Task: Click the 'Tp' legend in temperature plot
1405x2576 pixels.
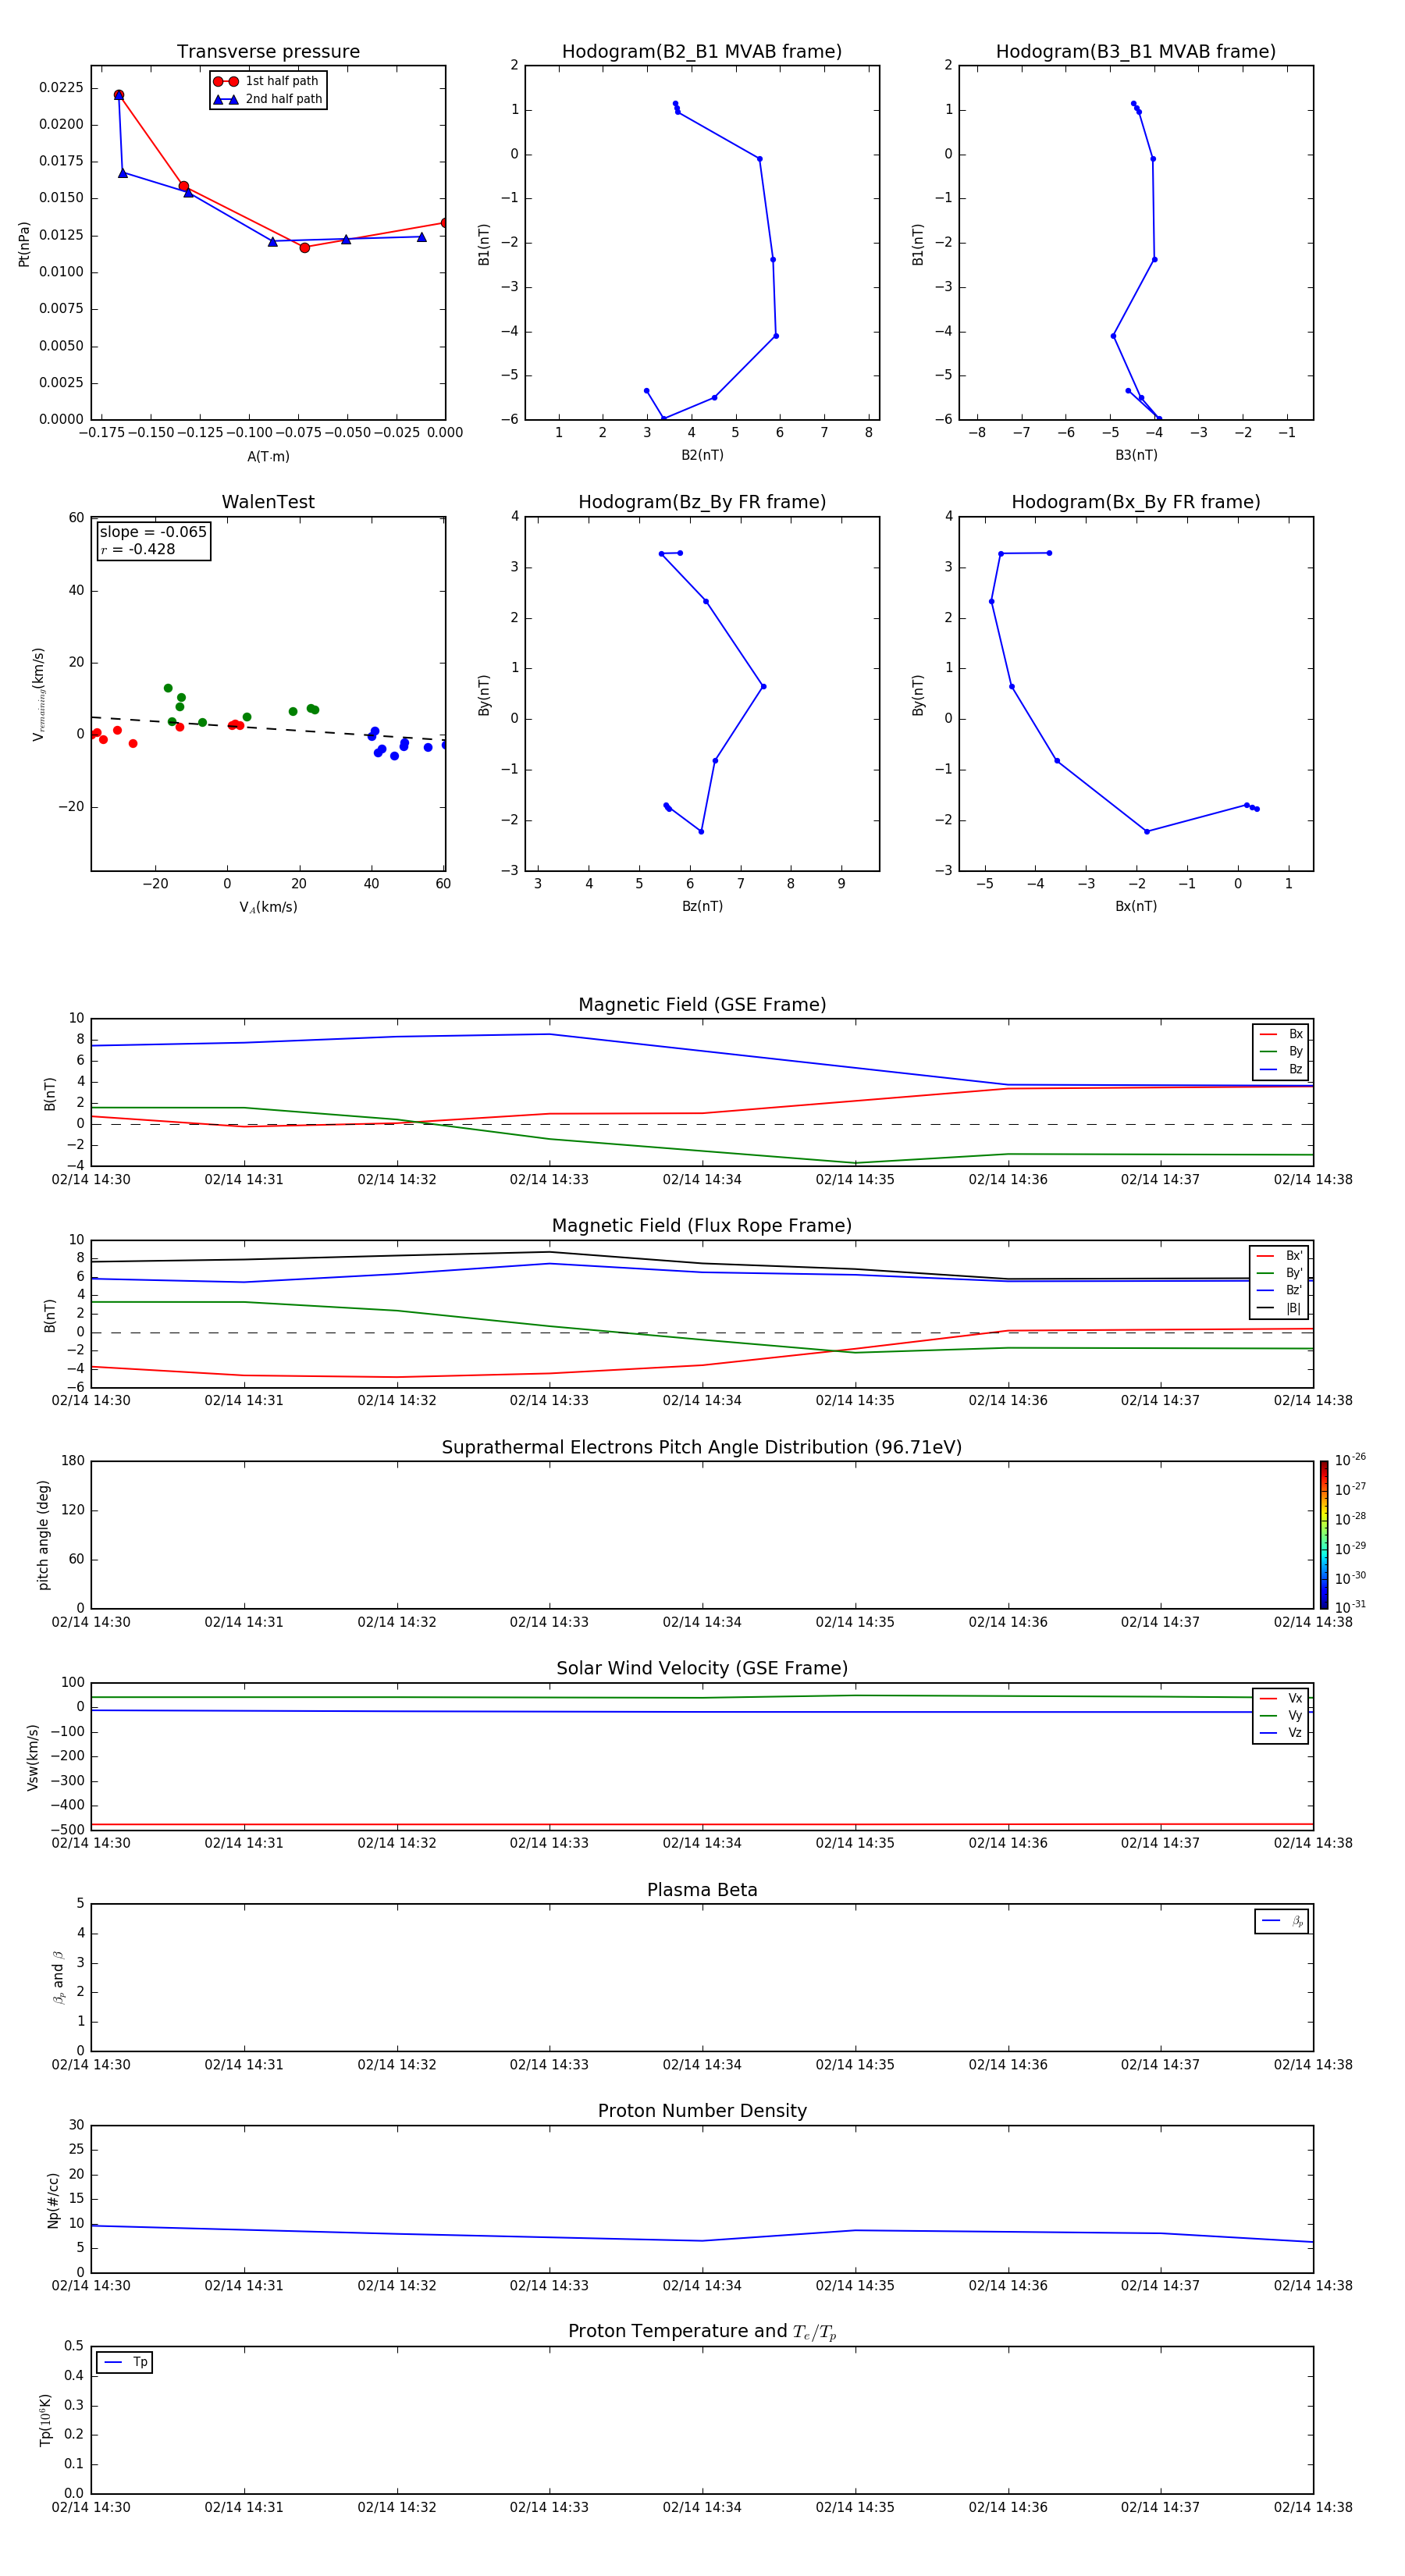Action: (124, 2362)
